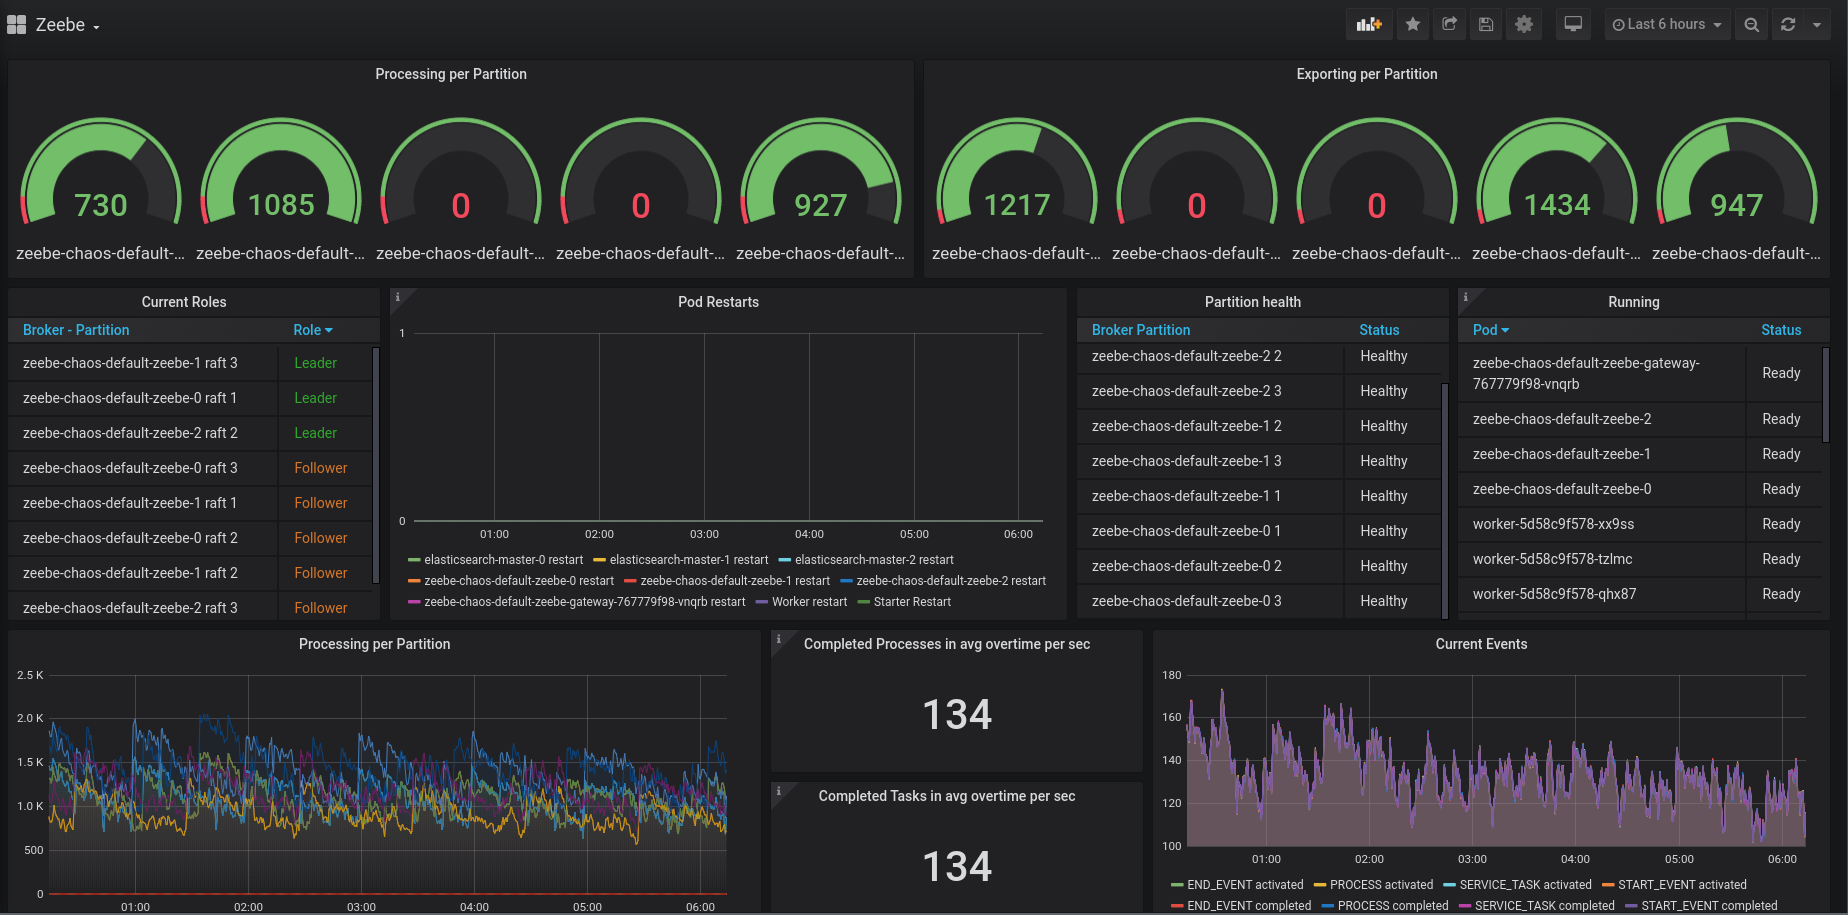
Task: Click the Running panel info icon
Action: click(x=1466, y=297)
